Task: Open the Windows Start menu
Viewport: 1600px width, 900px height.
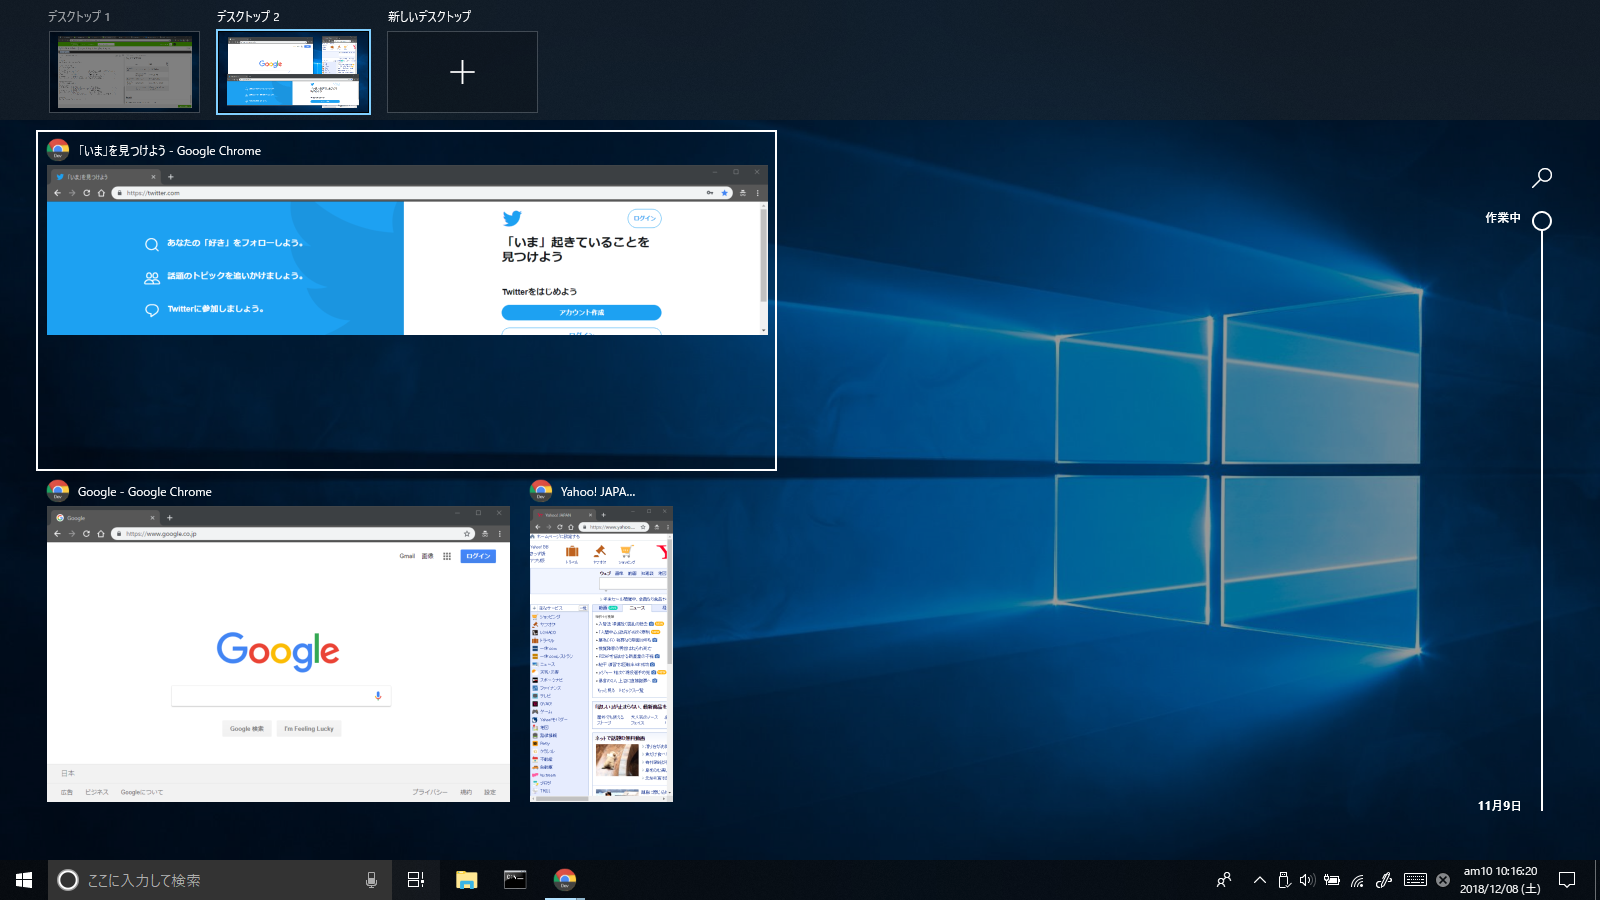Action: click(x=24, y=880)
